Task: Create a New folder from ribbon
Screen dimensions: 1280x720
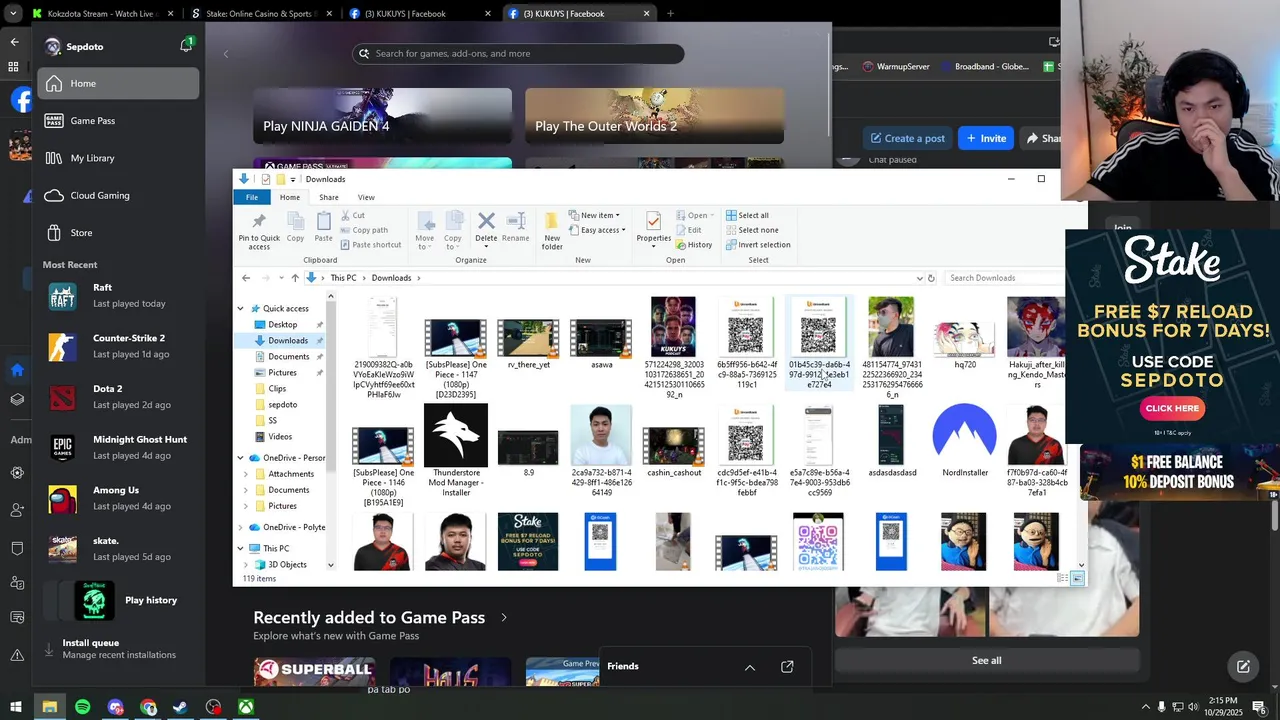Action: (552, 230)
